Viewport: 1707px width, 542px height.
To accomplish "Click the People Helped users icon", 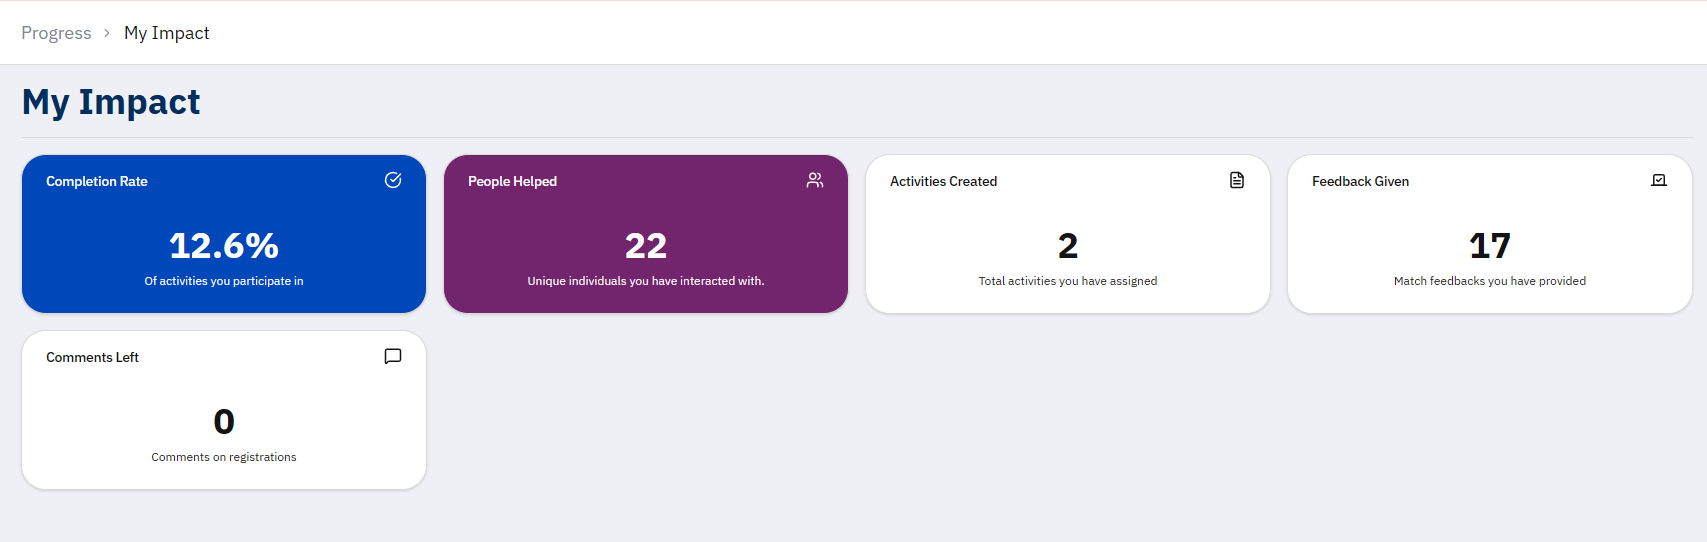I will coord(815,180).
